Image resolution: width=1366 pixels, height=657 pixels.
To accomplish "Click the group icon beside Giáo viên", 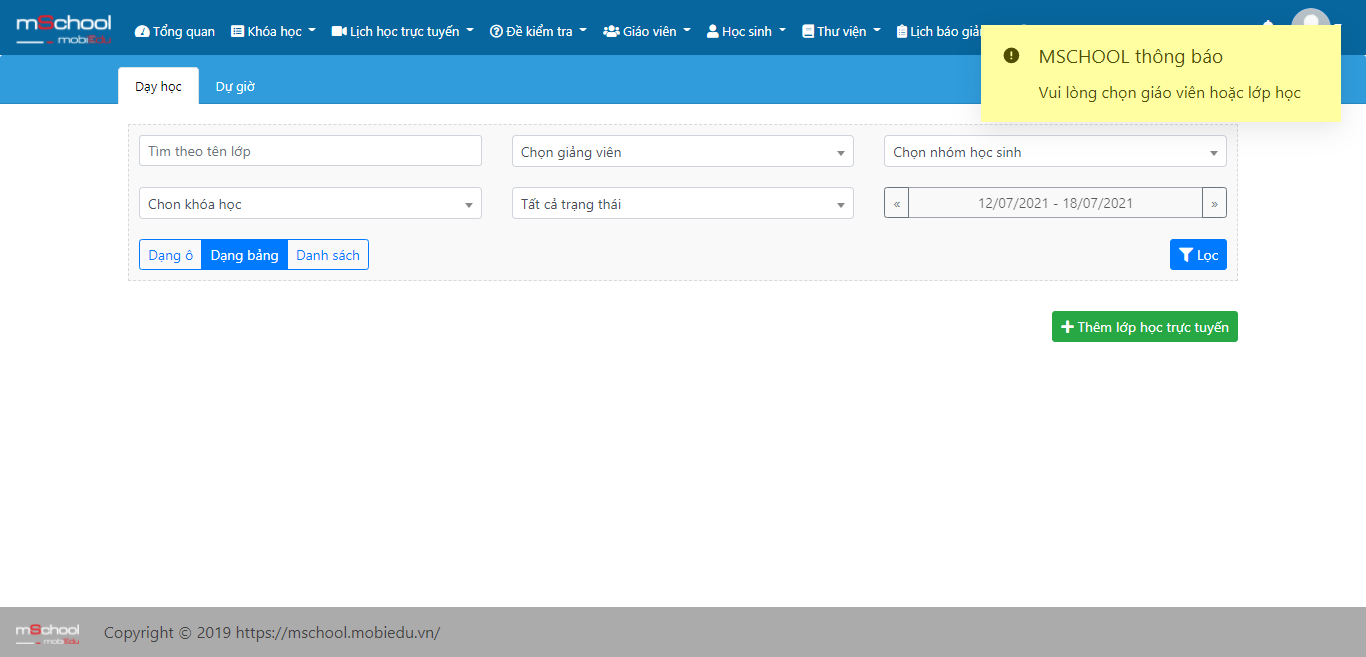I will pyautogui.click(x=611, y=31).
